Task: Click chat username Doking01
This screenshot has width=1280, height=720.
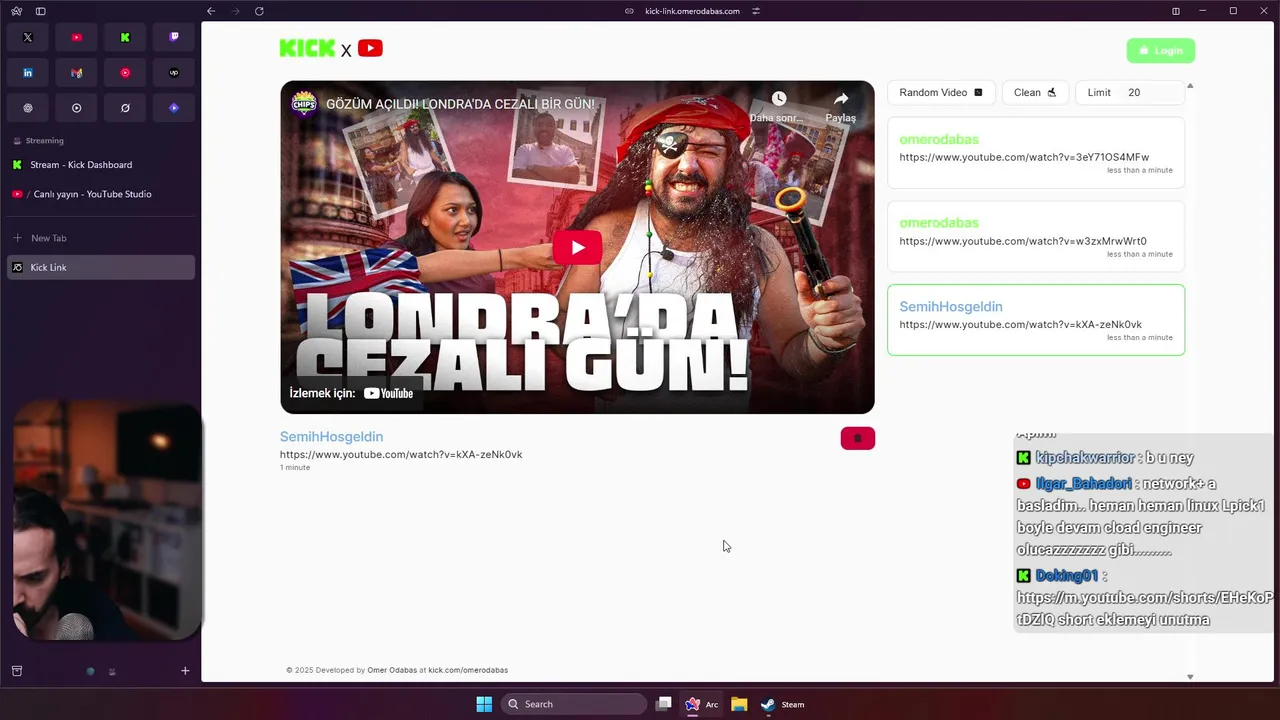Action: tap(1067, 576)
